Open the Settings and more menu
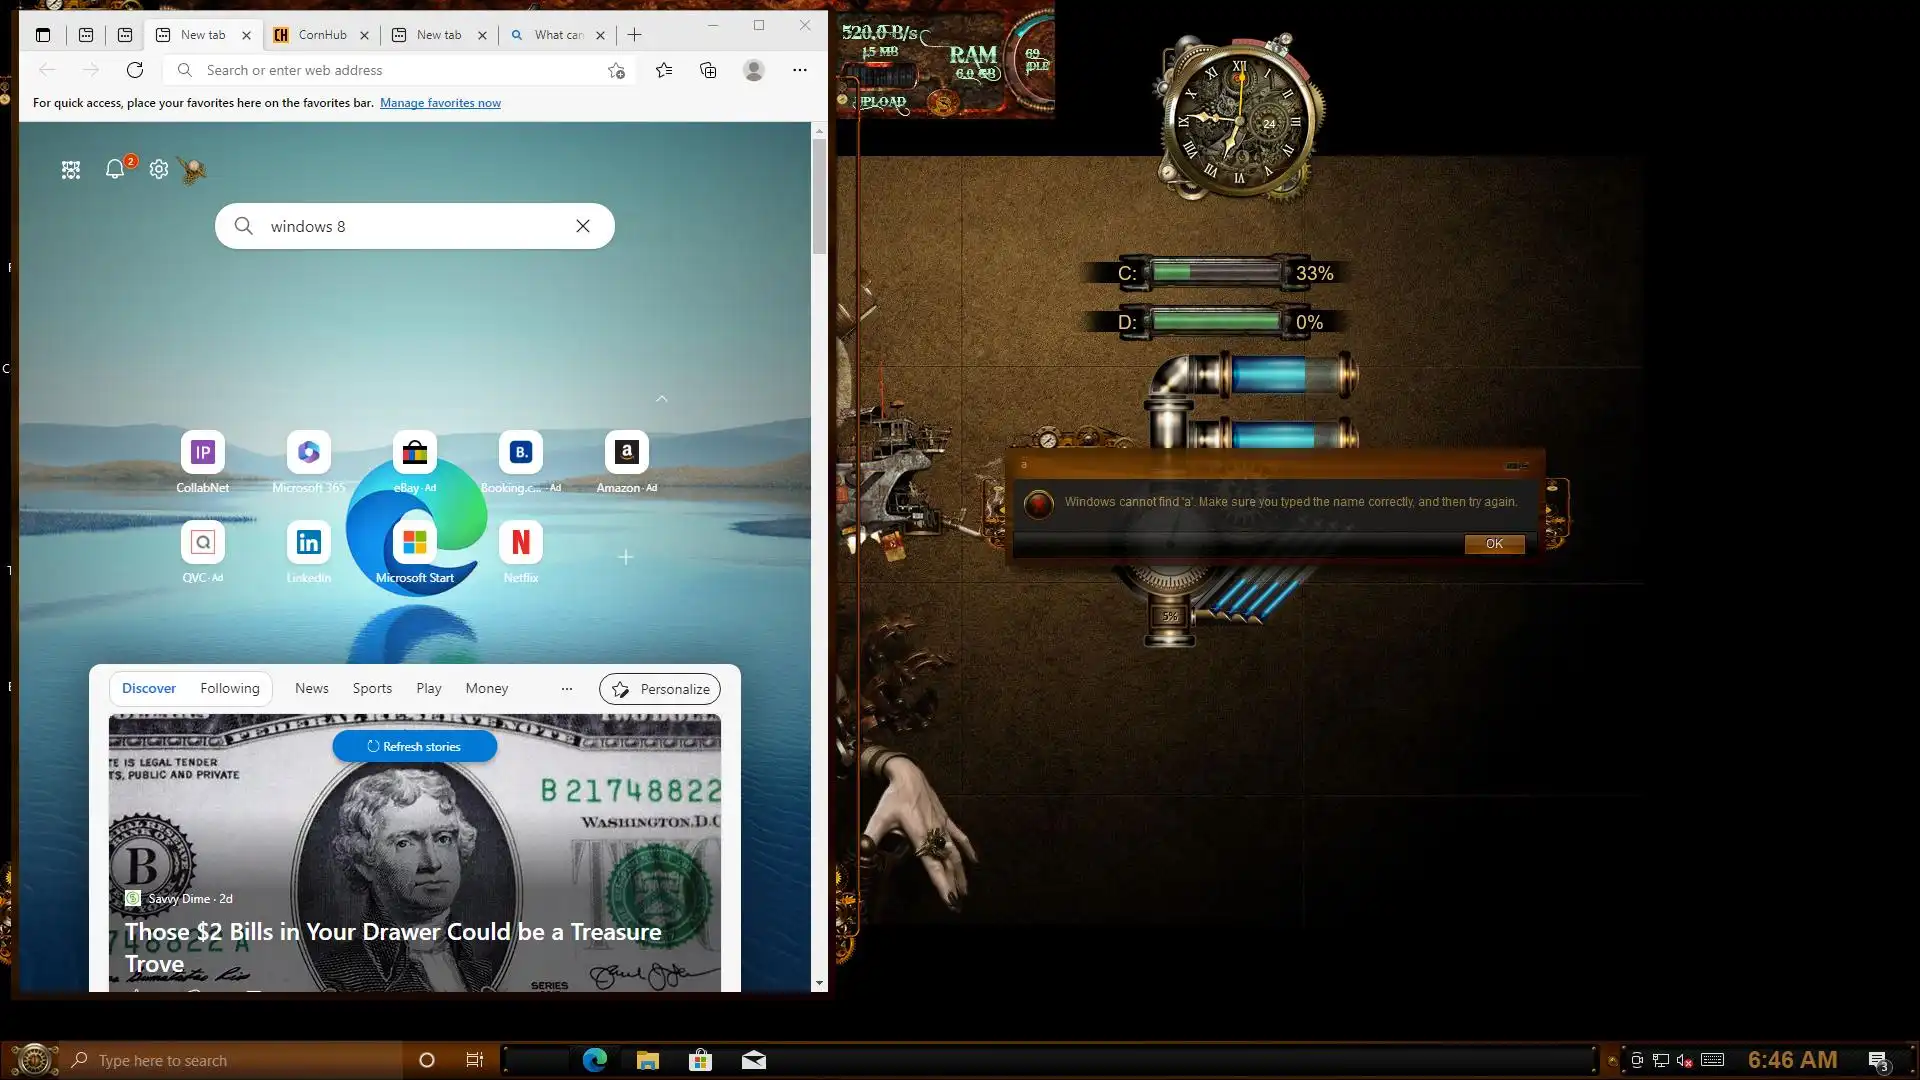Image resolution: width=1920 pixels, height=1080 pixels. tap(799, 70)
